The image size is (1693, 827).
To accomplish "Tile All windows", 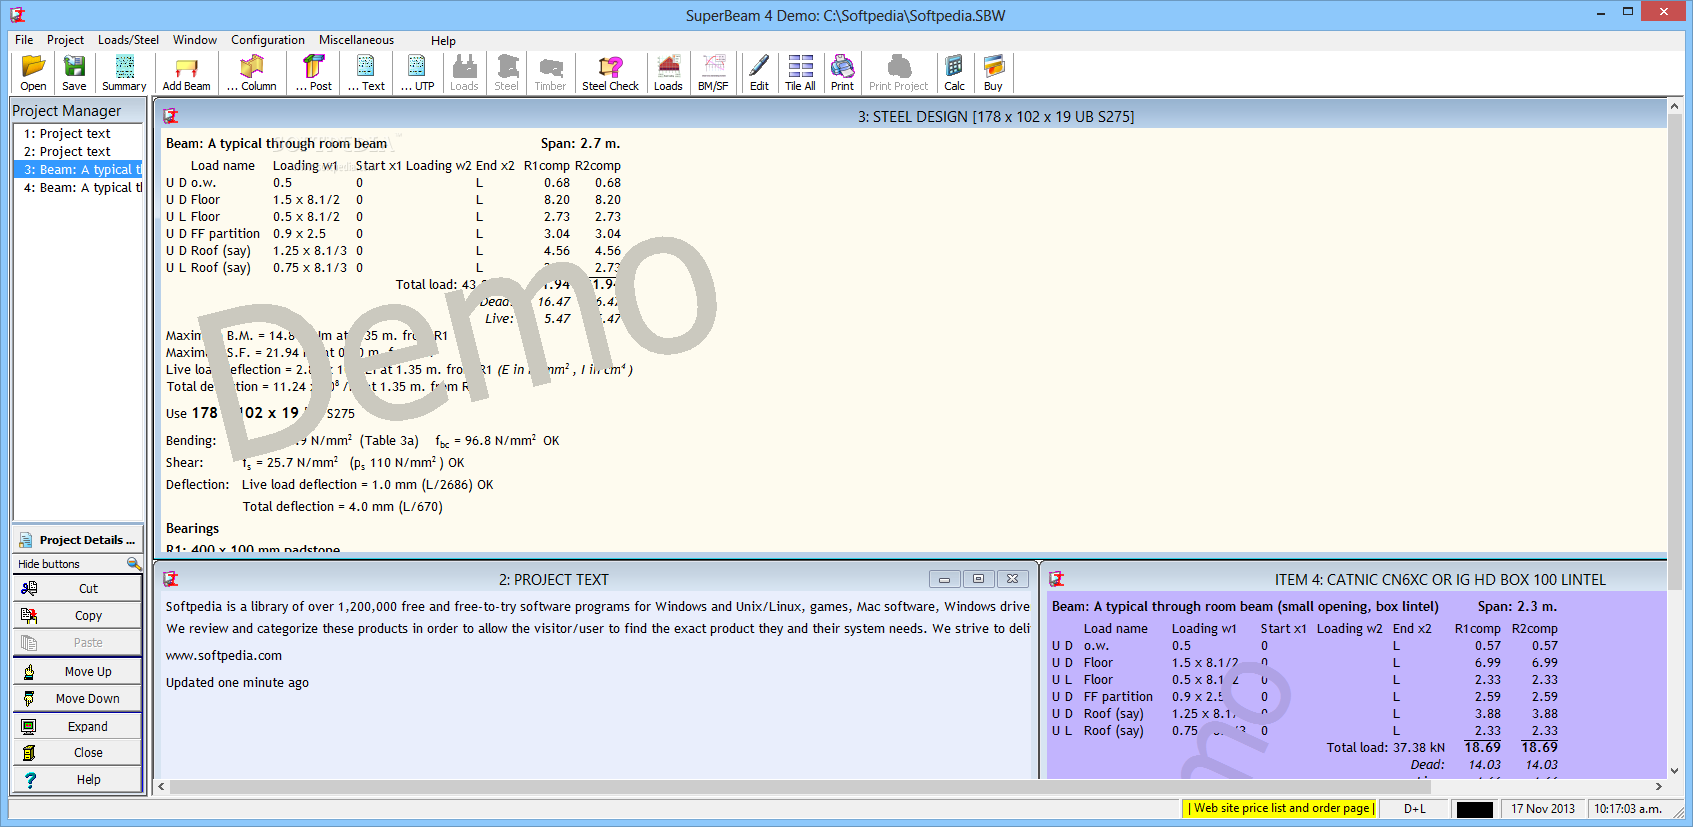I will (x=800, y=73).
